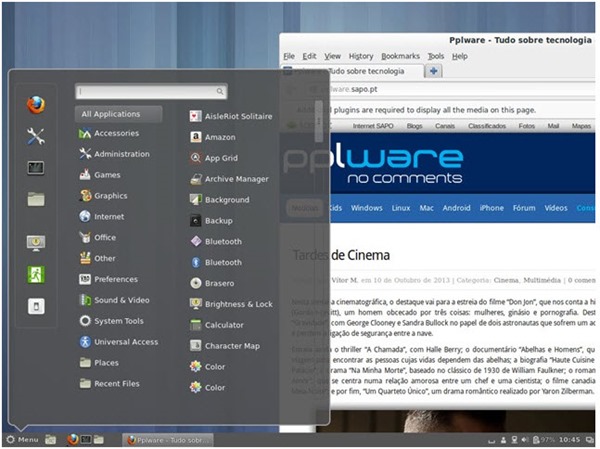
Task: Grab the application list scrollbar handle
Action: pyautogui.click(x=318, y=121)
